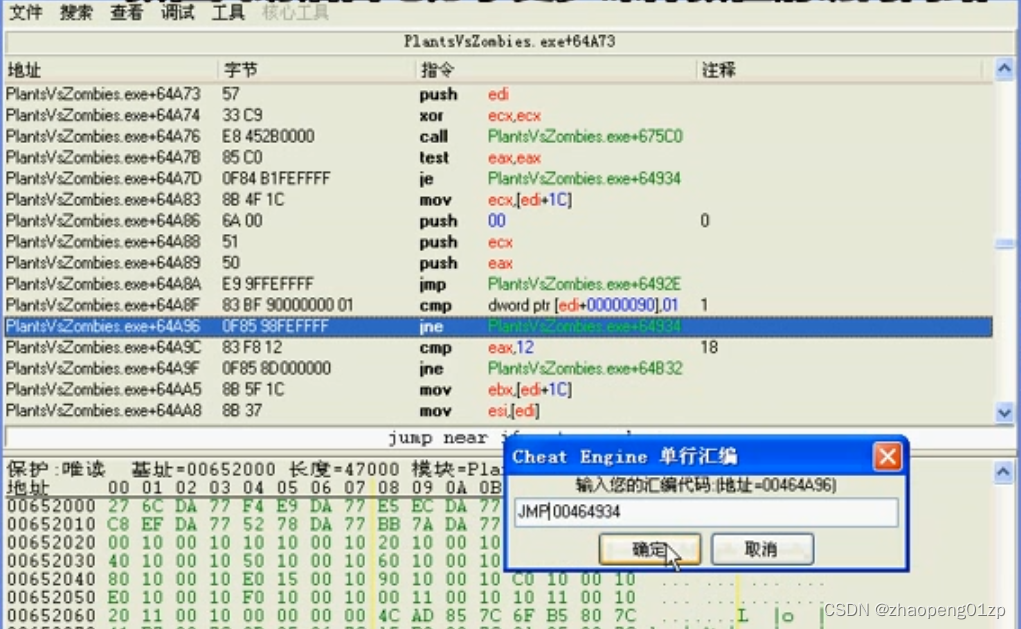This screenshot has width=1021, height=629.
Task: Click jmp target PlantsVsZombies.exe+6492E
Action: pyautogui.click(x=584, y=284)
